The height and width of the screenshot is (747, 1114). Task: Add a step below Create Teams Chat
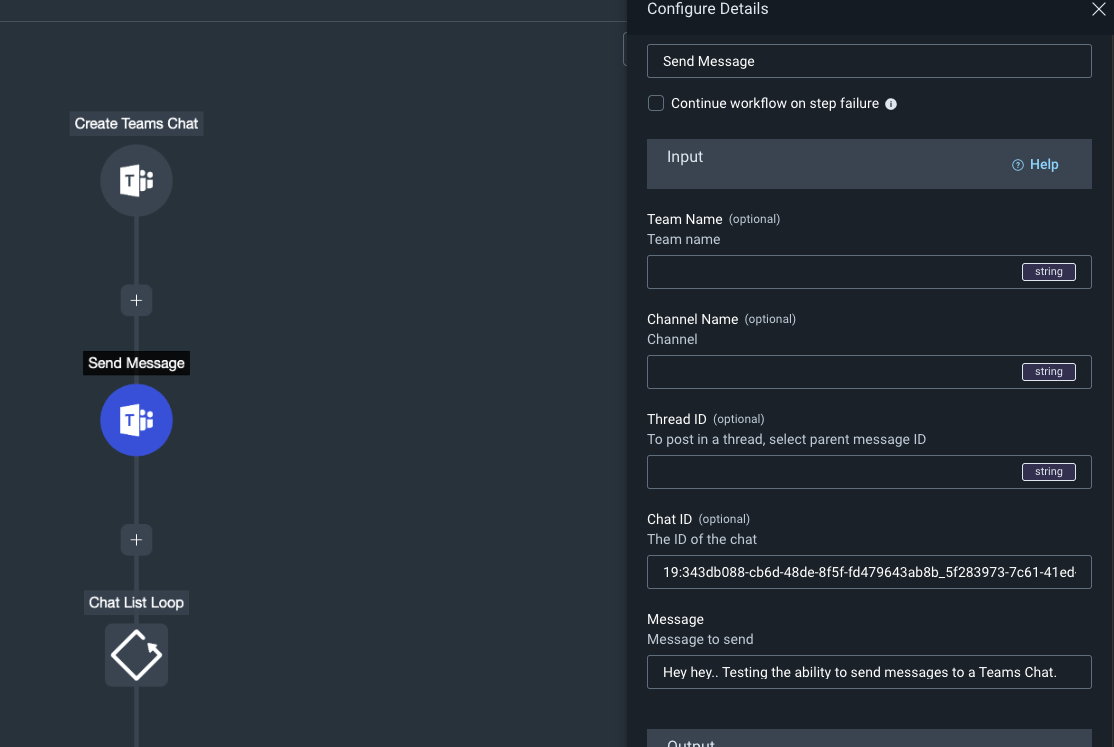[x=136, y=300]
